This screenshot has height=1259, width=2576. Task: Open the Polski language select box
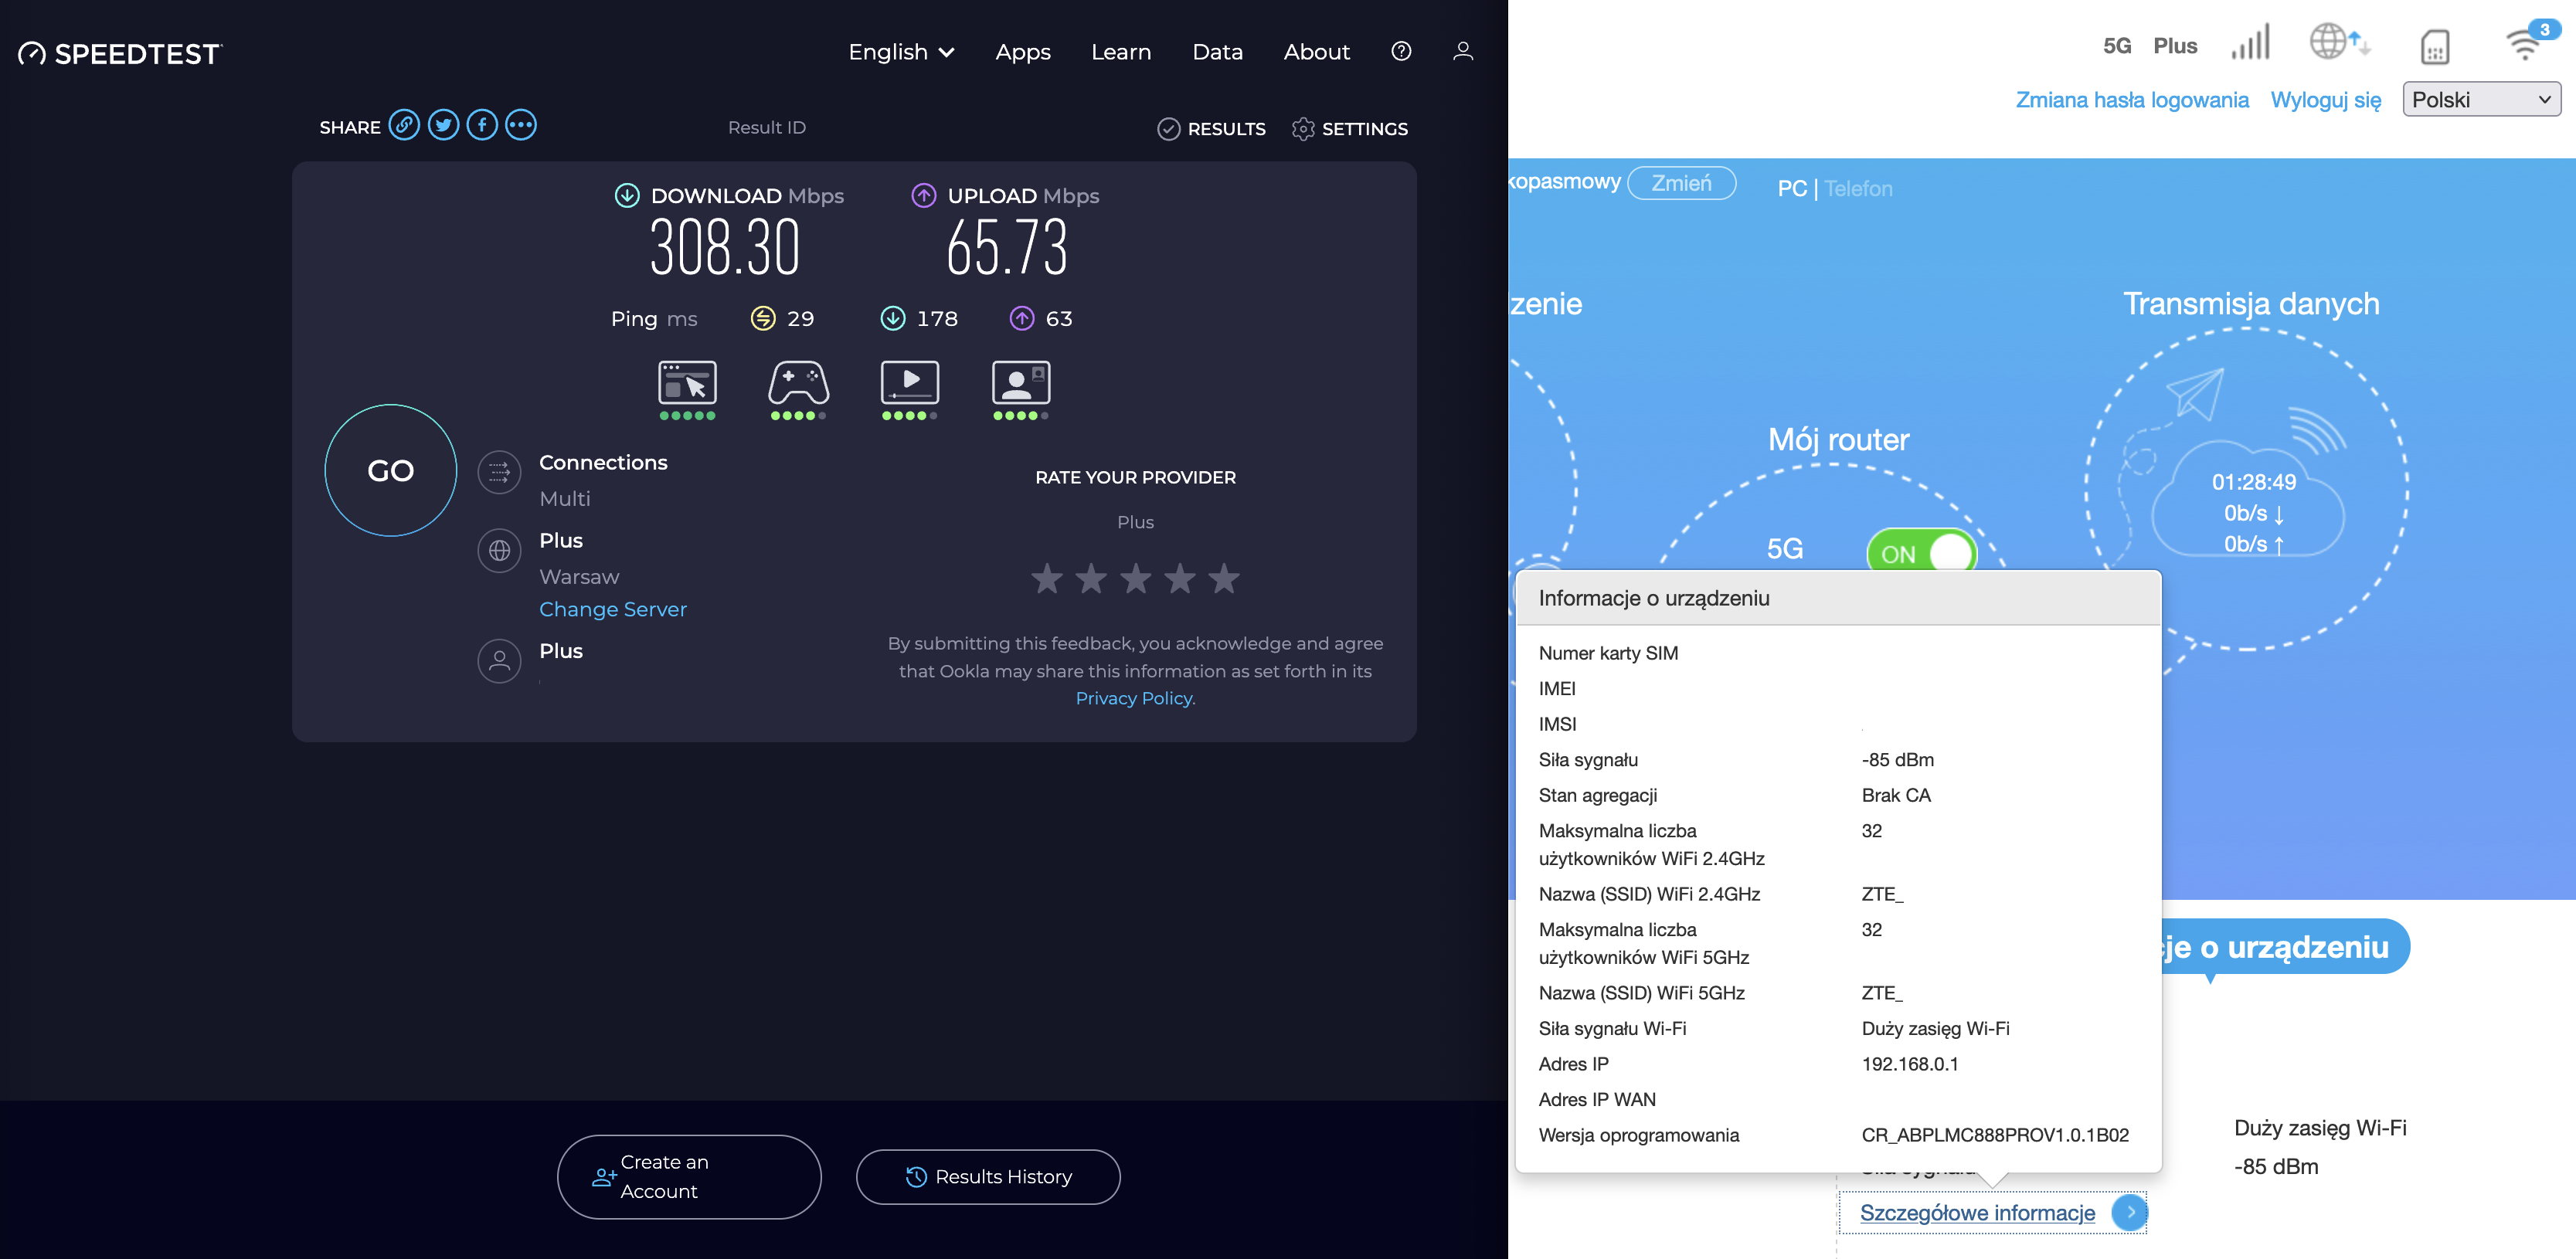point(2480,100)
